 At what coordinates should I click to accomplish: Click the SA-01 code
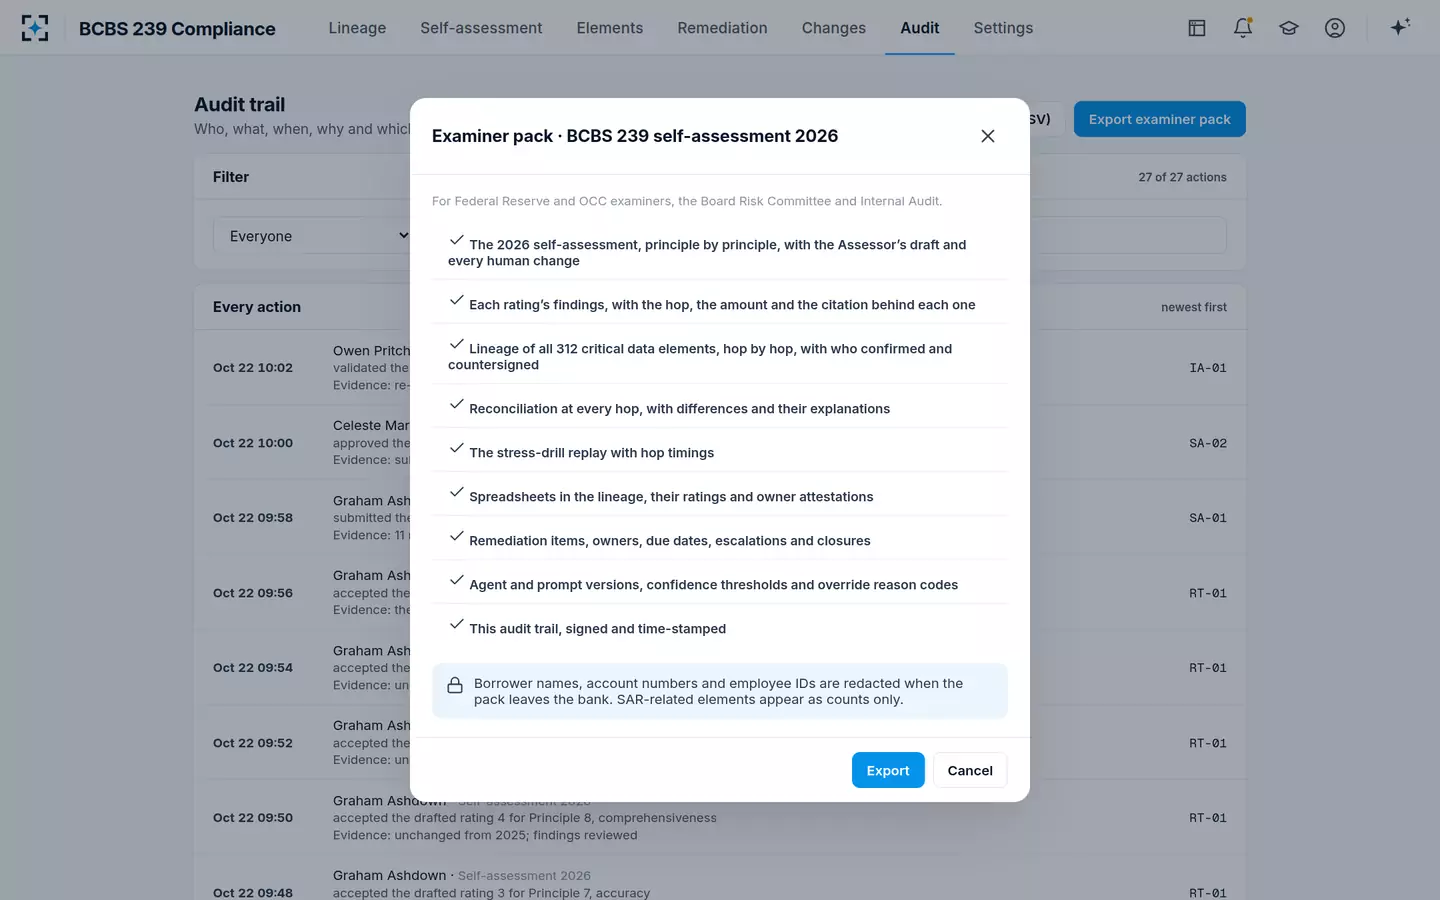tap(1208, 518)
